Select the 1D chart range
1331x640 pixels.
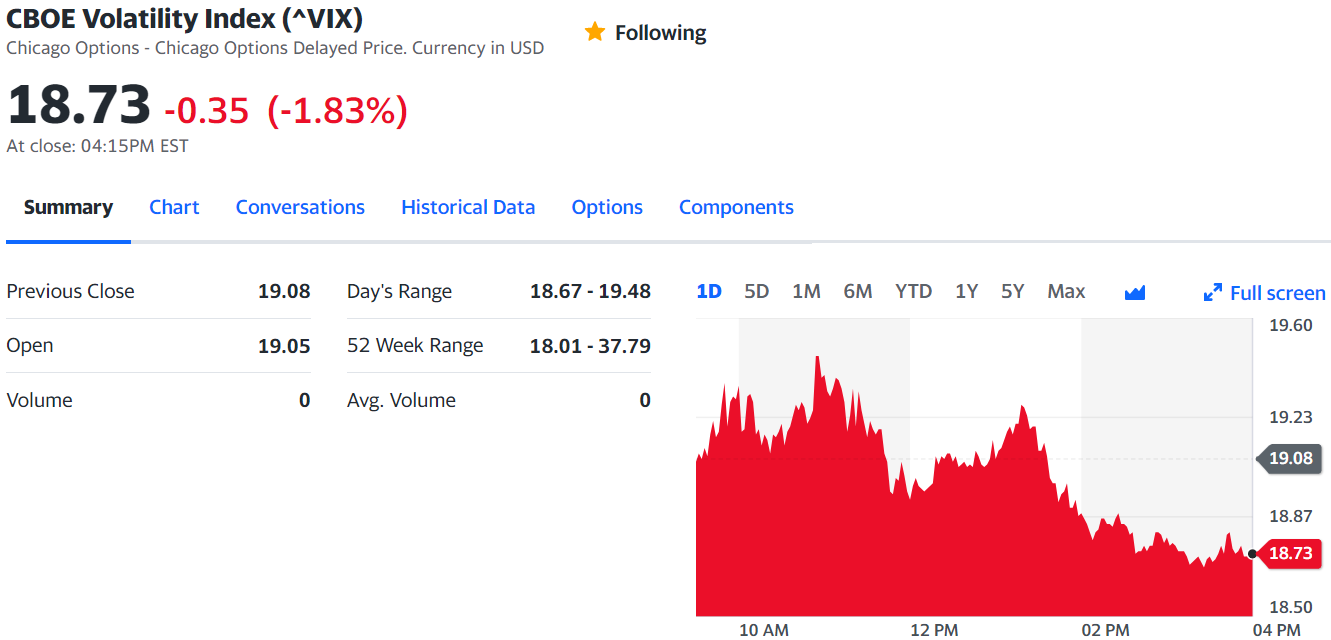(709, 291)
